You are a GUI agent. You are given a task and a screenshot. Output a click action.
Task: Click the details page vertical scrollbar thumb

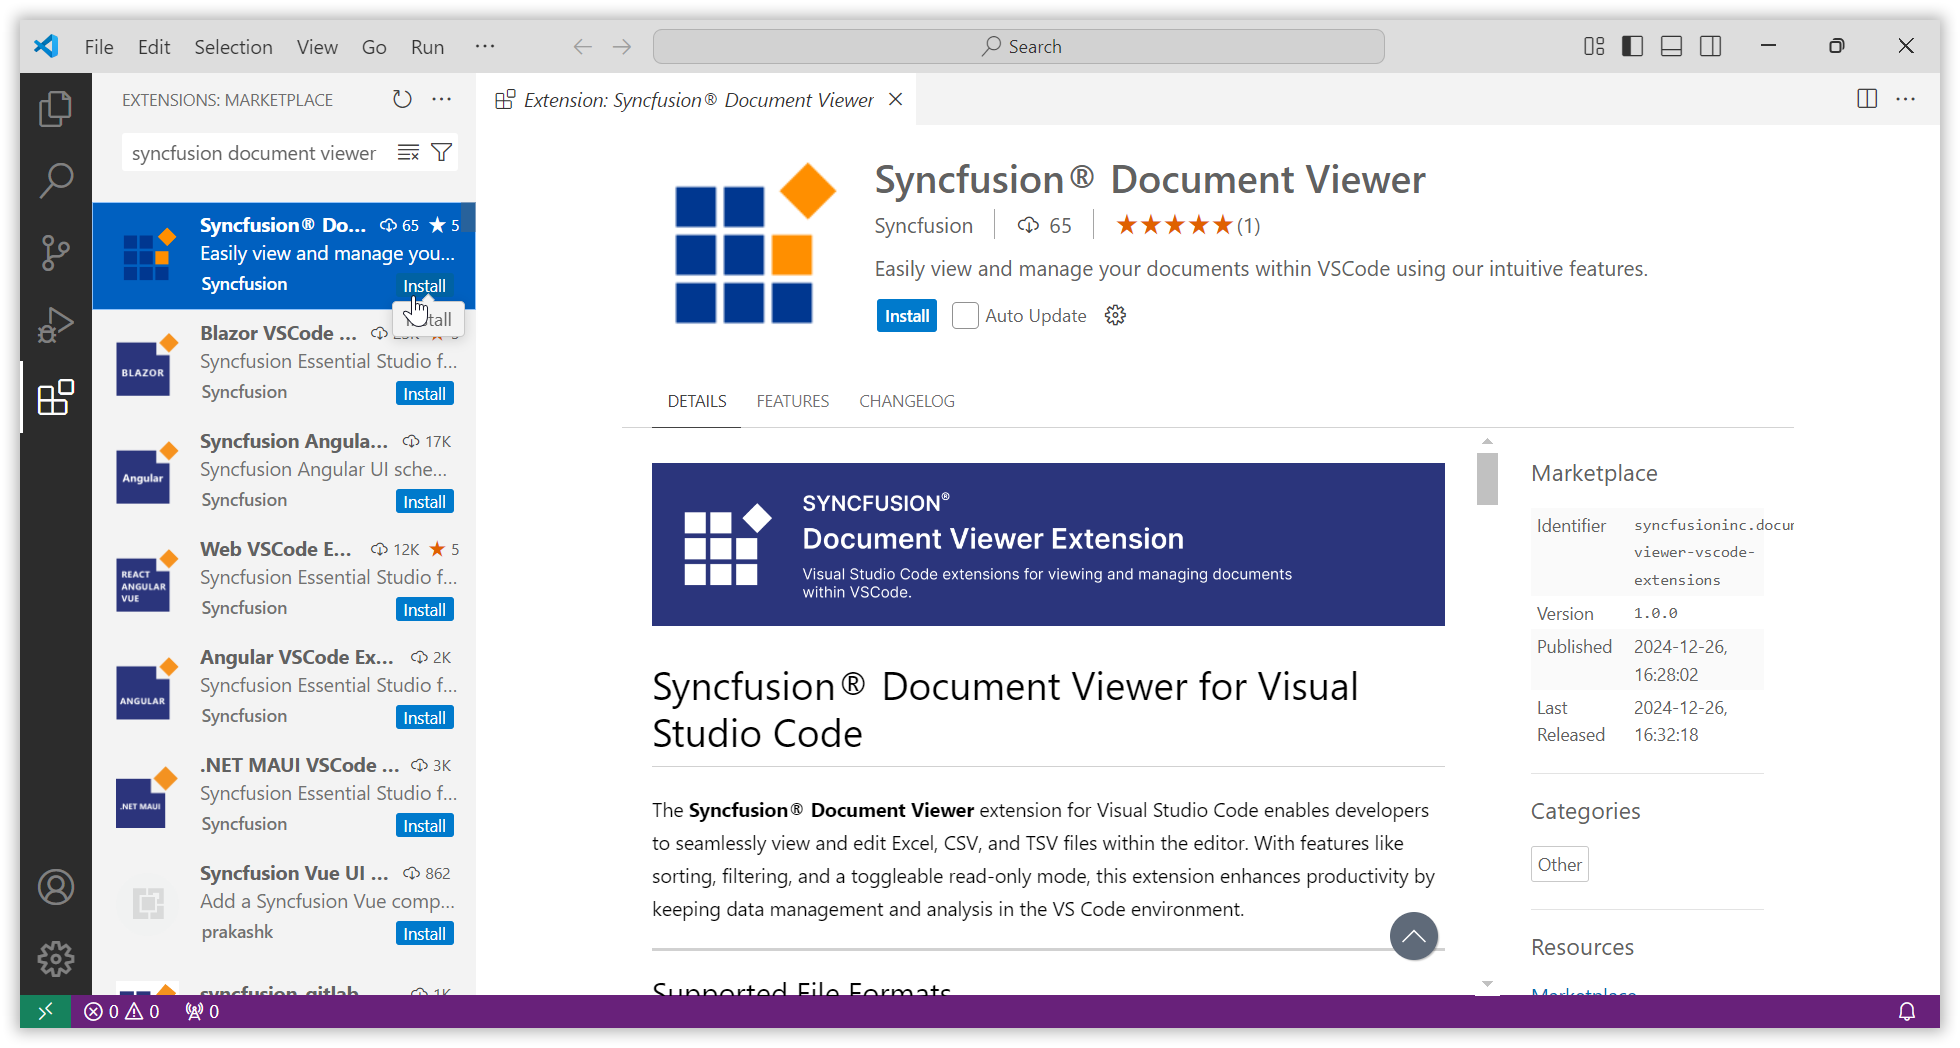tap(1487, 479)
